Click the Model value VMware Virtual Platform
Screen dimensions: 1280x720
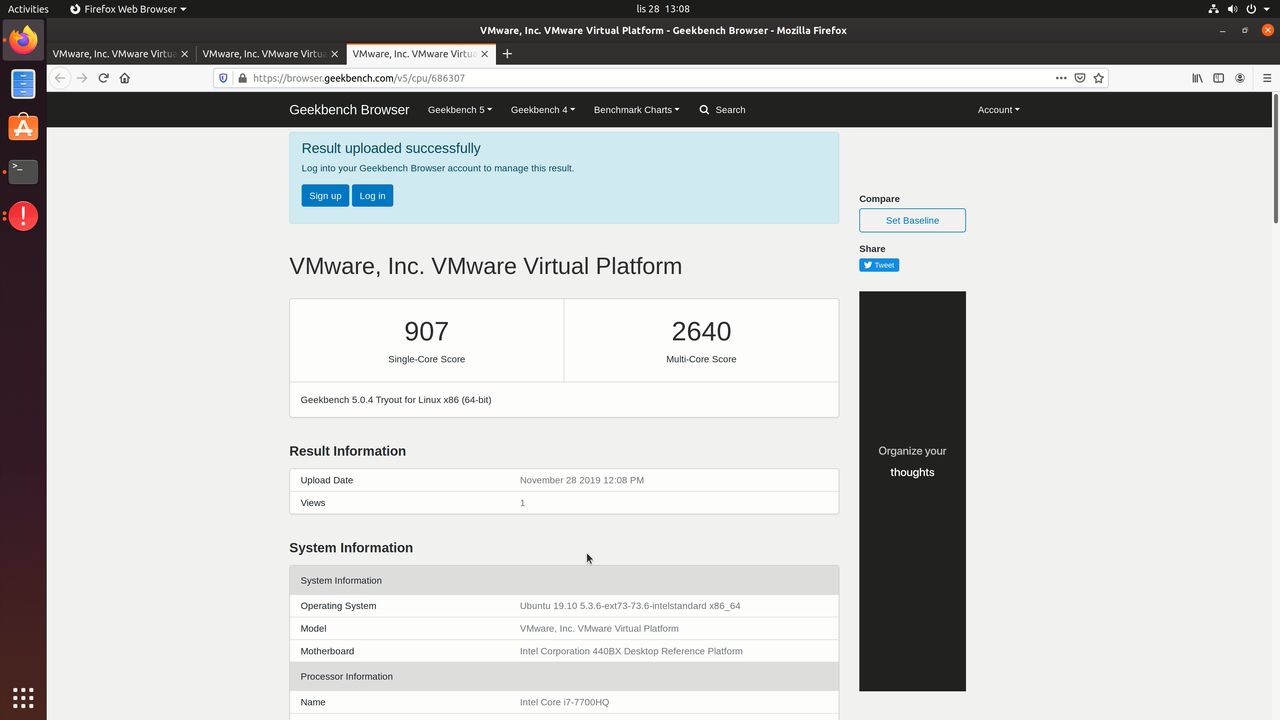click(x=599, y=629)
